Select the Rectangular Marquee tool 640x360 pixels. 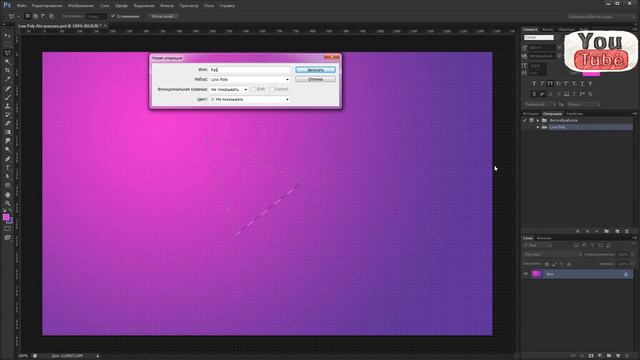[x=8, y=44]
